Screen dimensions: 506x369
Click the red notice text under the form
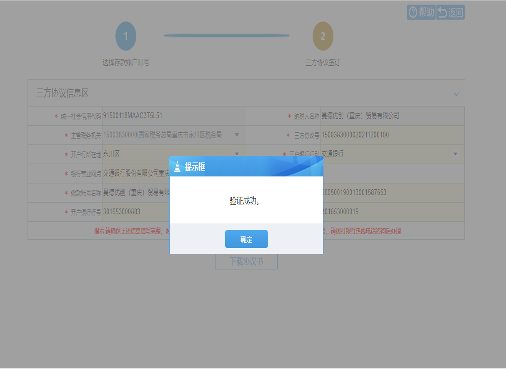pos(247,231)
